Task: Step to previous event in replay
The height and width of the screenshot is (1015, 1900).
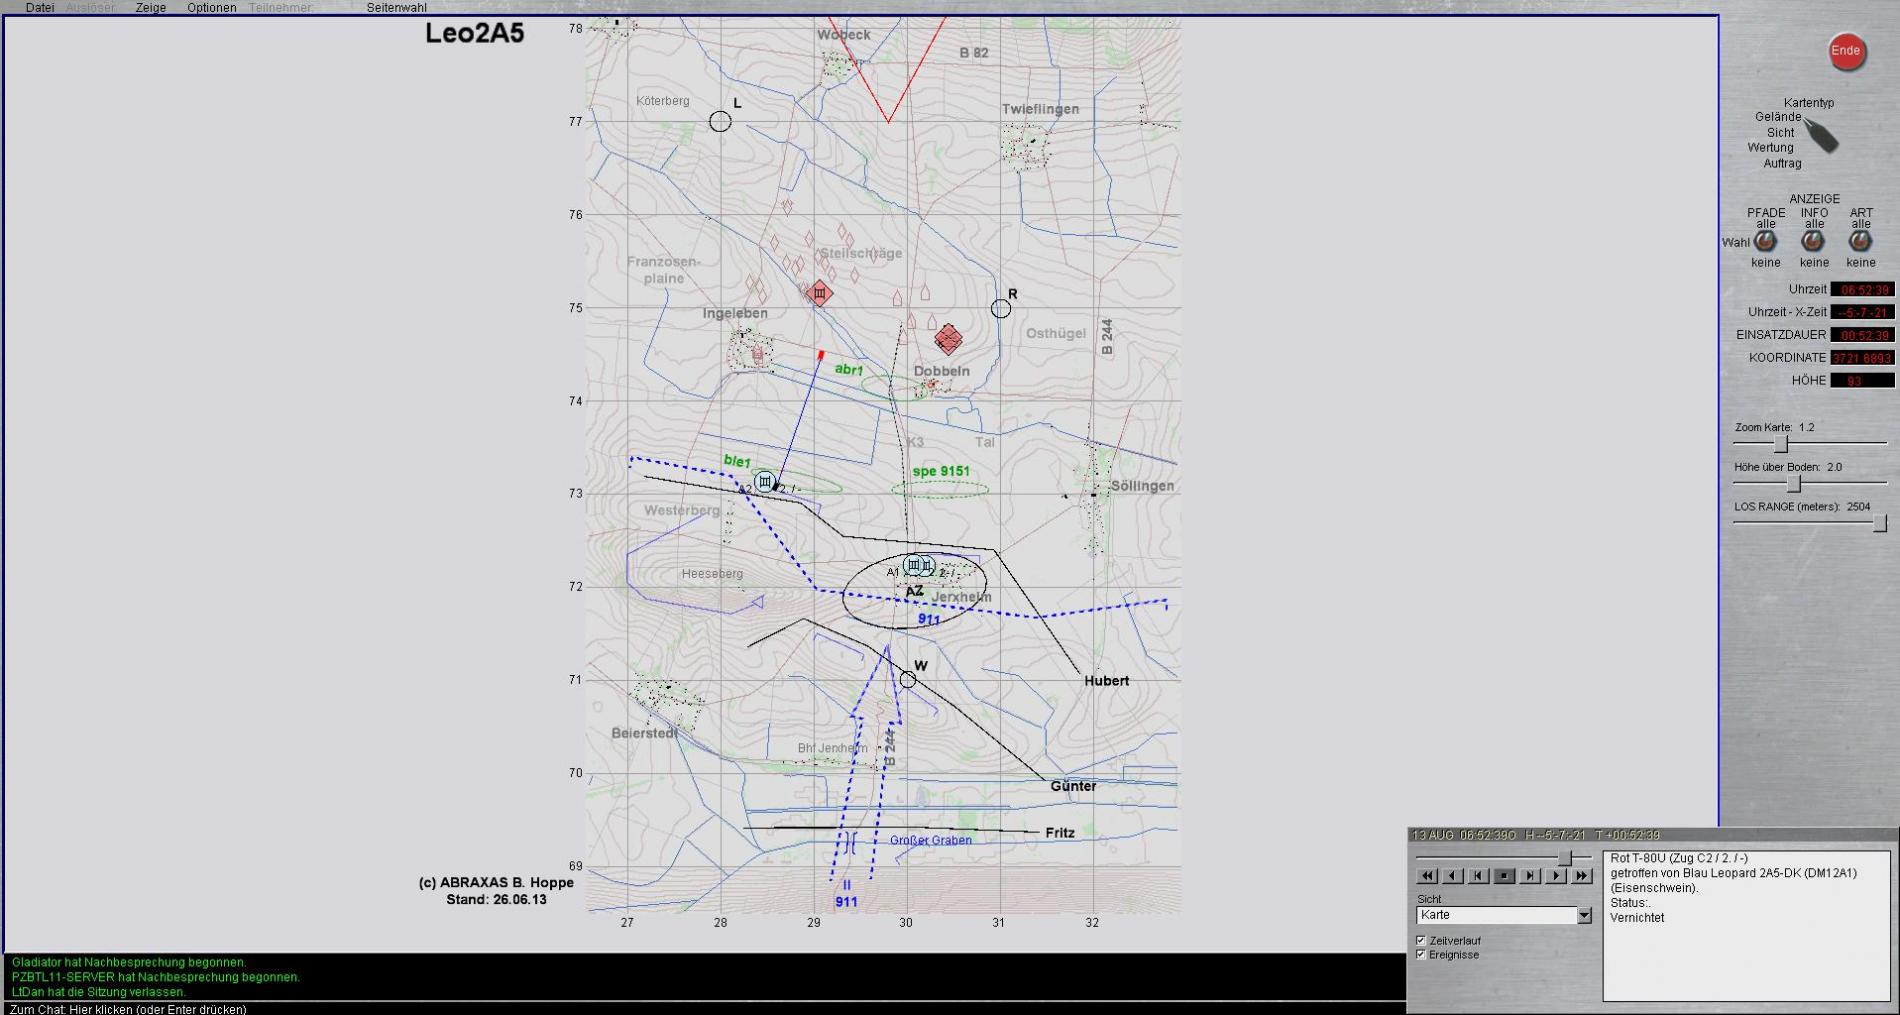Action: point(1478,876)
